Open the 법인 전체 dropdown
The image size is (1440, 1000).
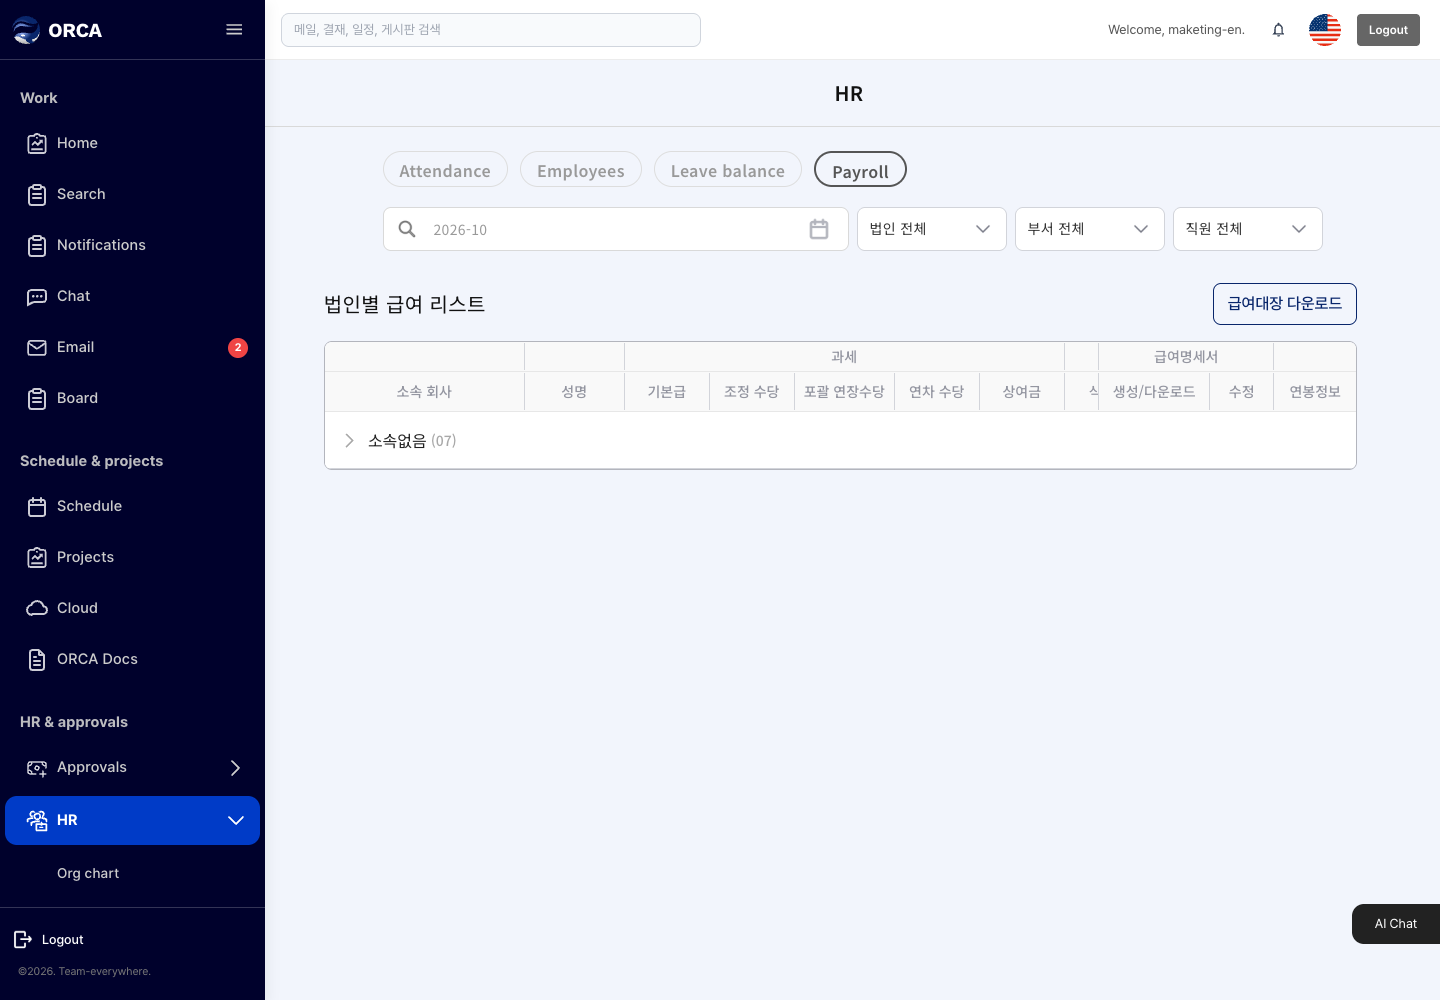point(931,229)
